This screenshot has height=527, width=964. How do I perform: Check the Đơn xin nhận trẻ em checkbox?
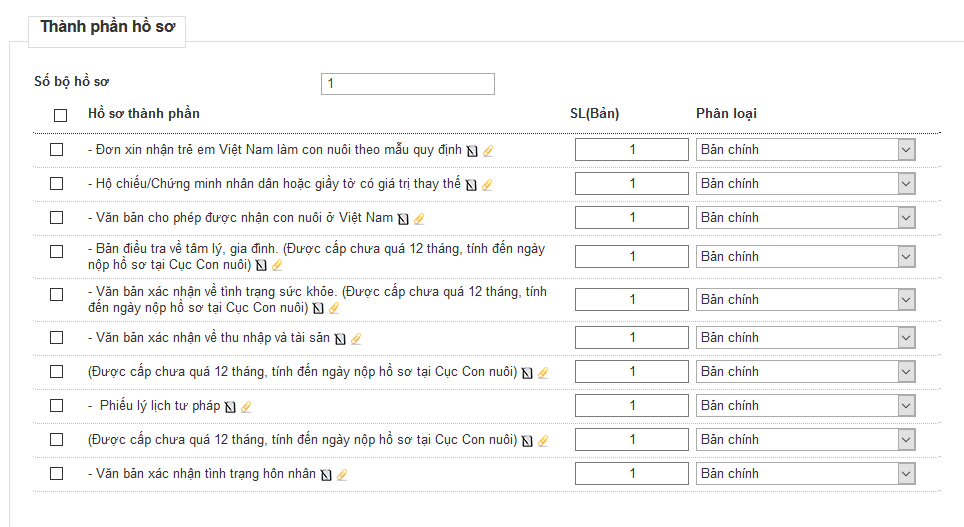(x=57, y=150)
